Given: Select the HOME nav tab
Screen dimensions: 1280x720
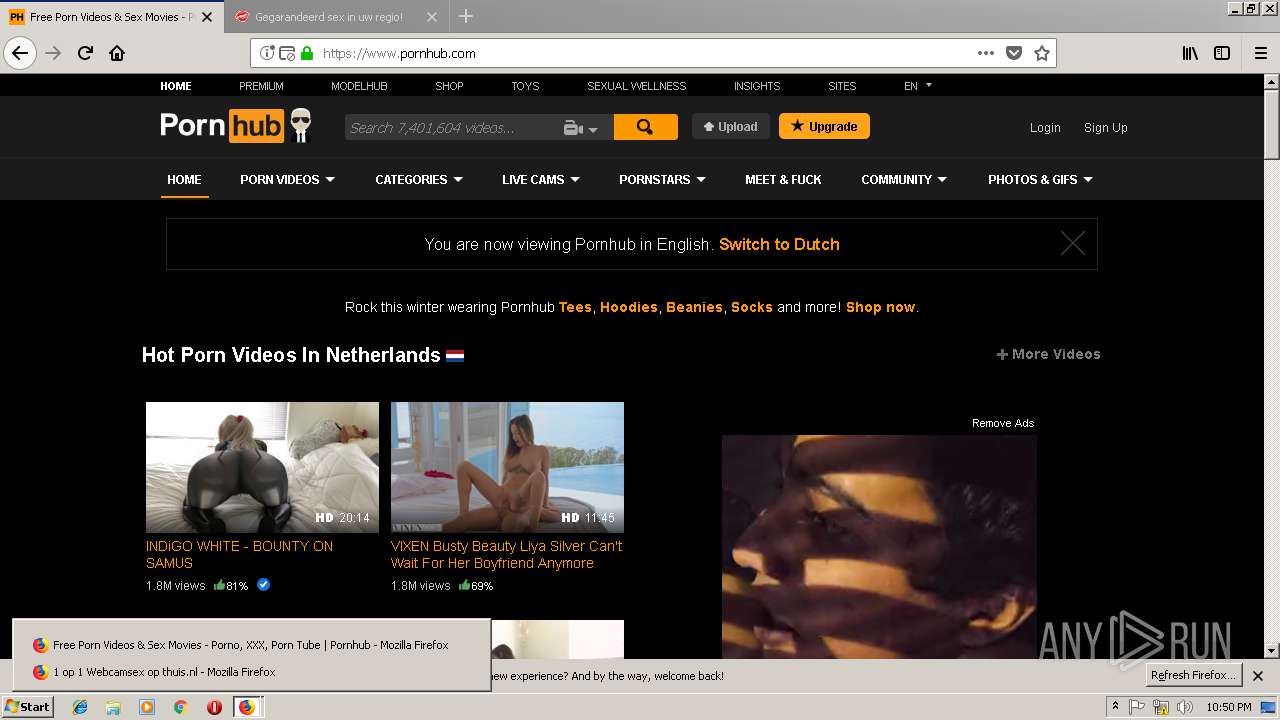Looking at the screenshot, I should pos(184,180).
